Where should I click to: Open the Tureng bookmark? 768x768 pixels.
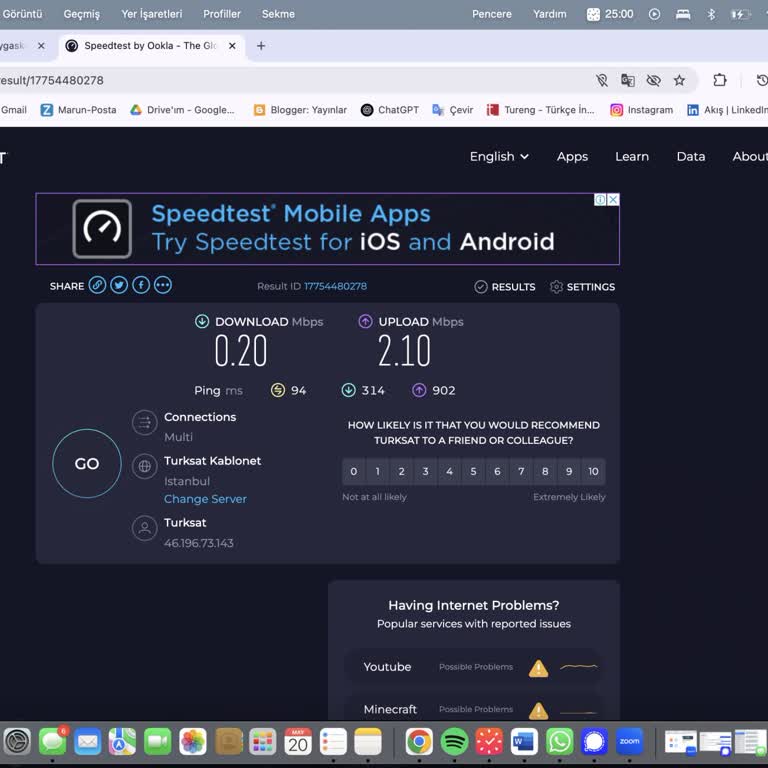pyautogui.click(x=541, y=110)
